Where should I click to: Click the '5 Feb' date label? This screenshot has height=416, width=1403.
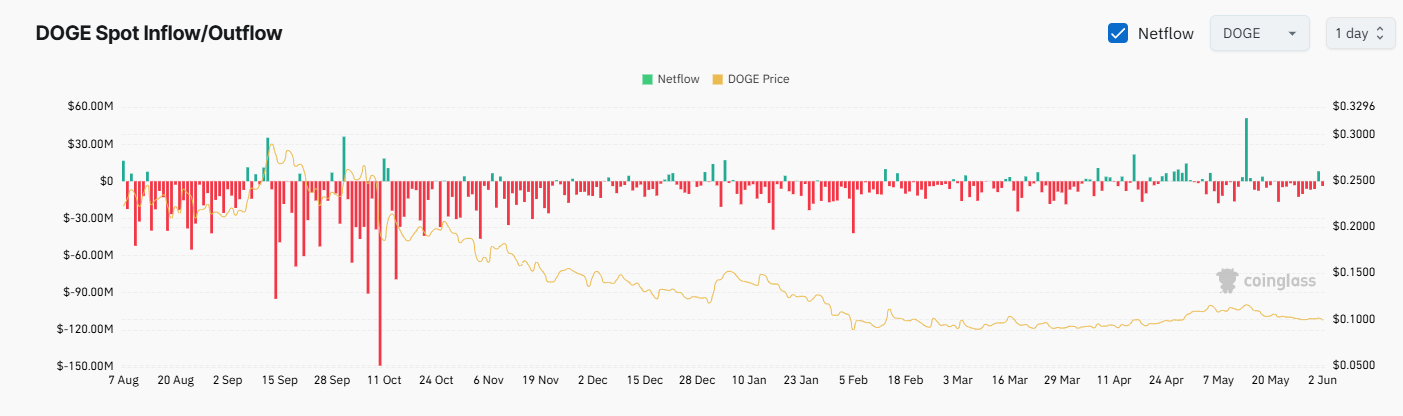tap(853, 381)
